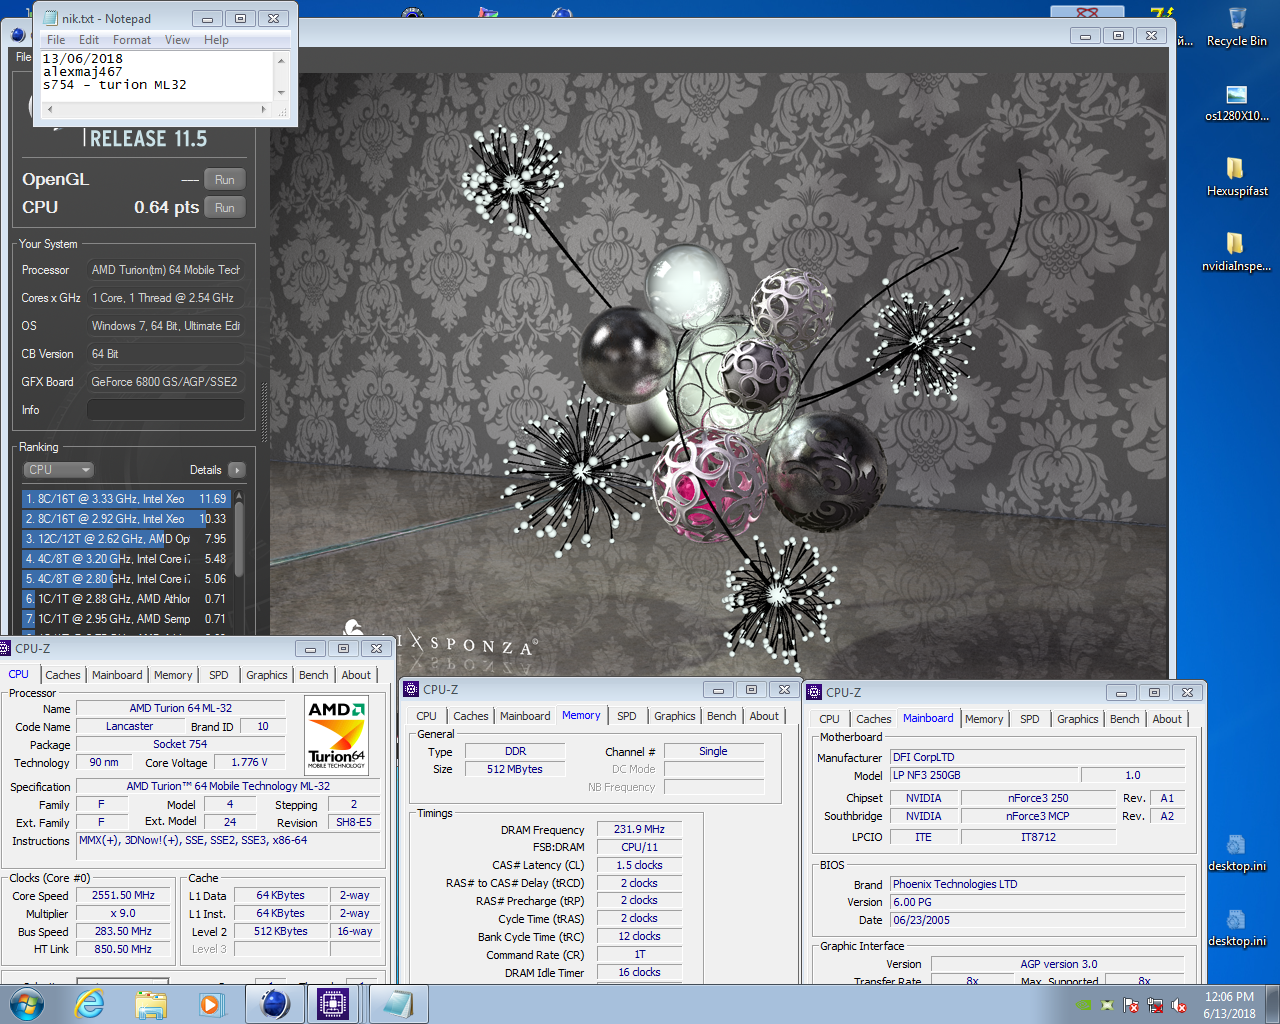Click BIOS Brand Phoenix Technologies LTD
Screen dimensions: 1280x1024
(1038, 884)
